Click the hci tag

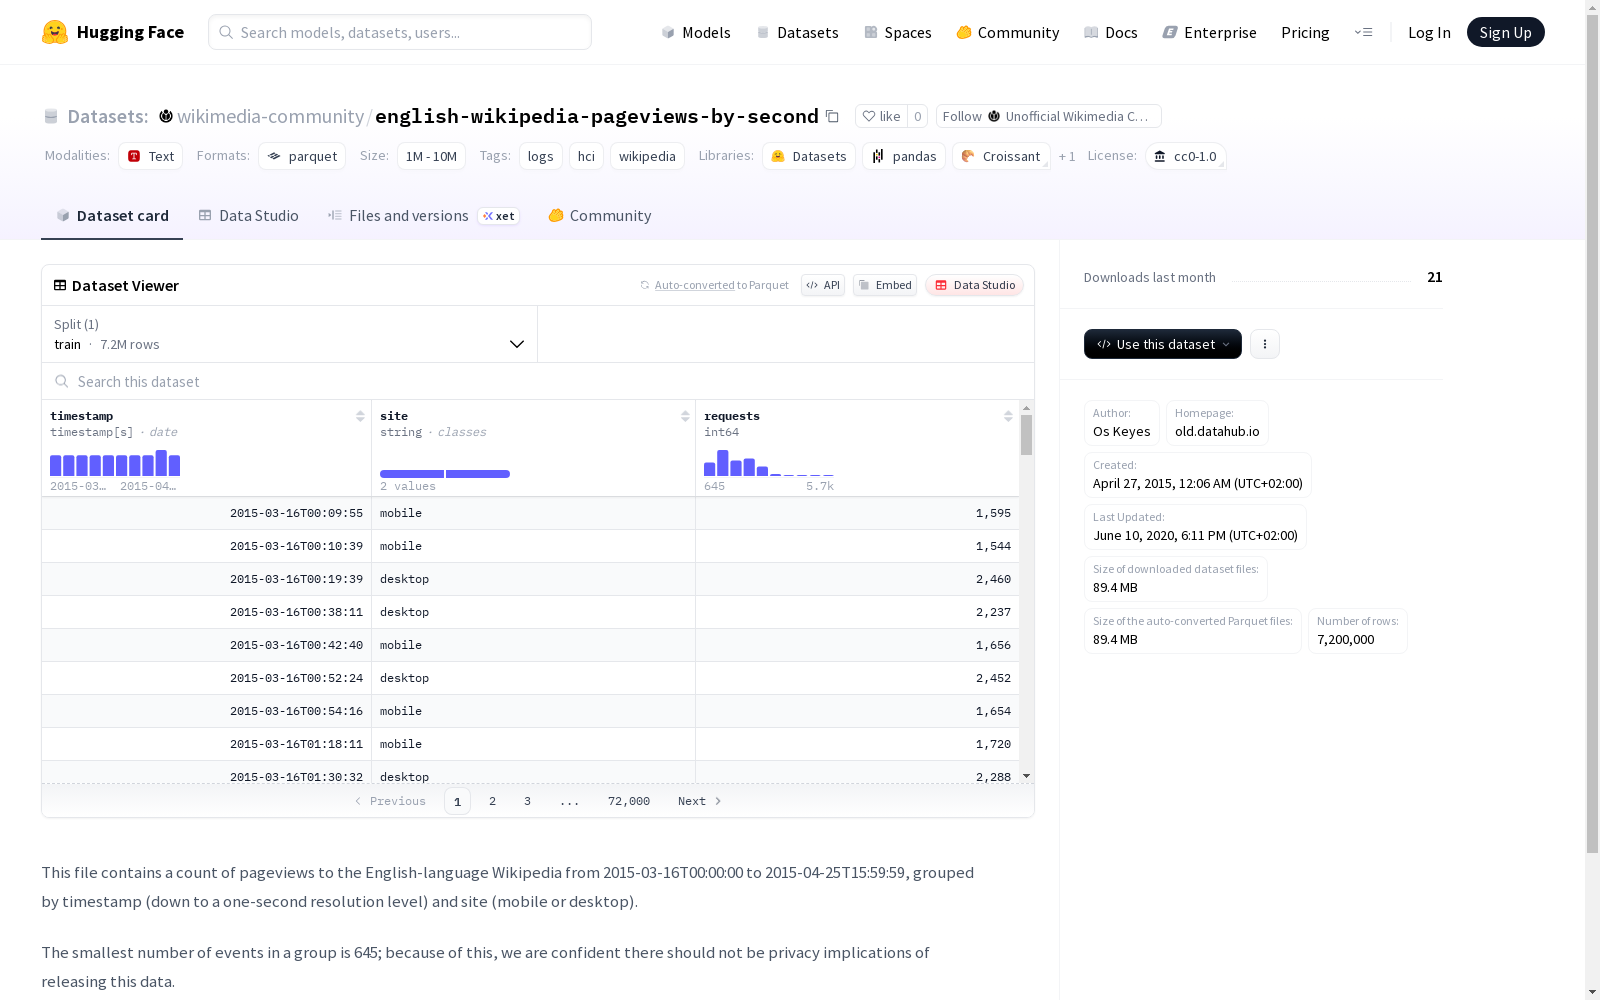pos(586,156)
